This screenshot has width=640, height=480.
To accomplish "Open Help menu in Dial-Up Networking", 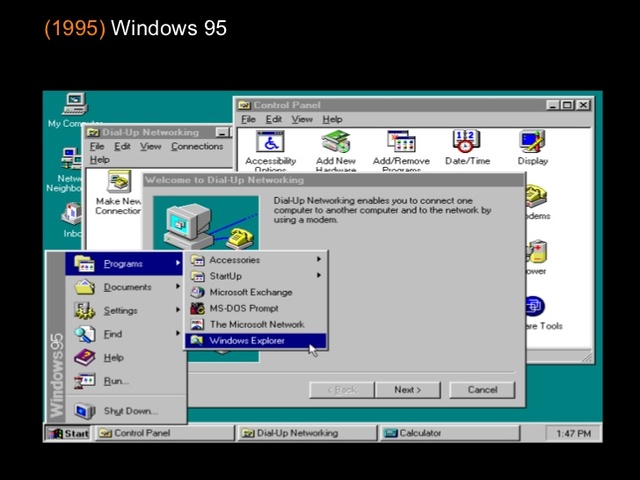I will [x=100, y=160].
